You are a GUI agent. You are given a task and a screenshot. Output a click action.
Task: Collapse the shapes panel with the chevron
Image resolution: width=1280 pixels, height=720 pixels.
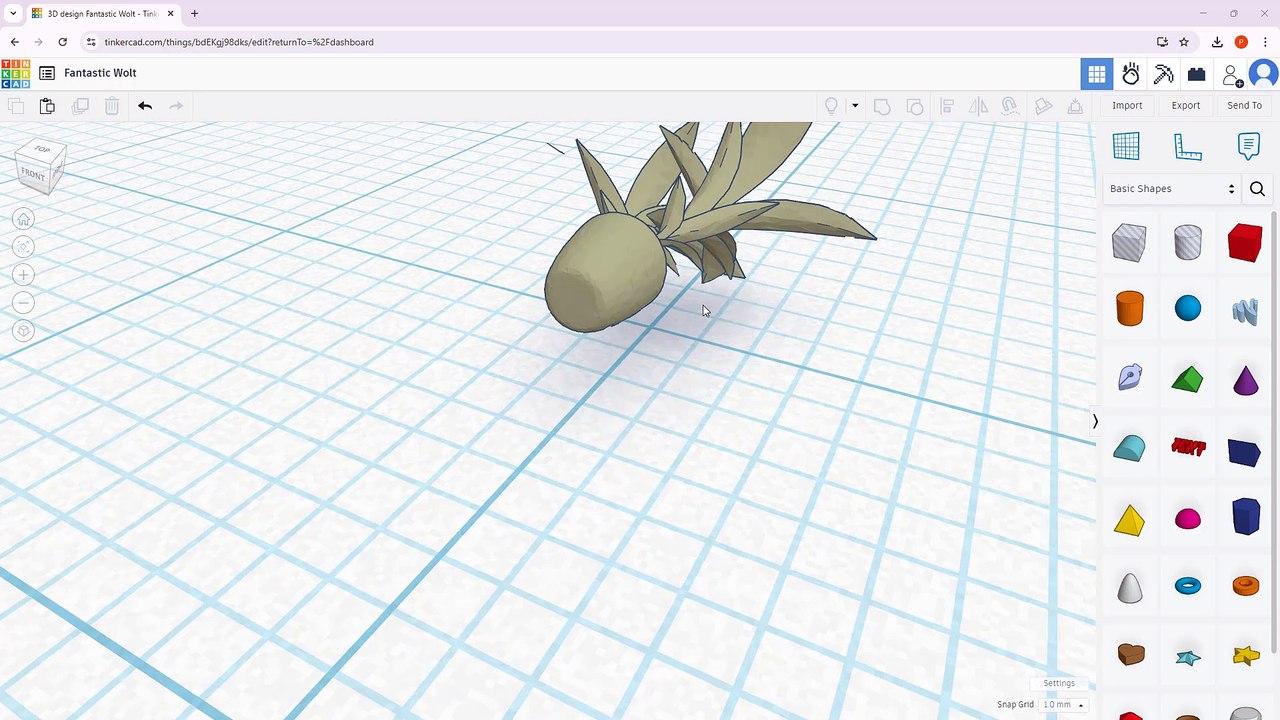[x=1095, y=421]
